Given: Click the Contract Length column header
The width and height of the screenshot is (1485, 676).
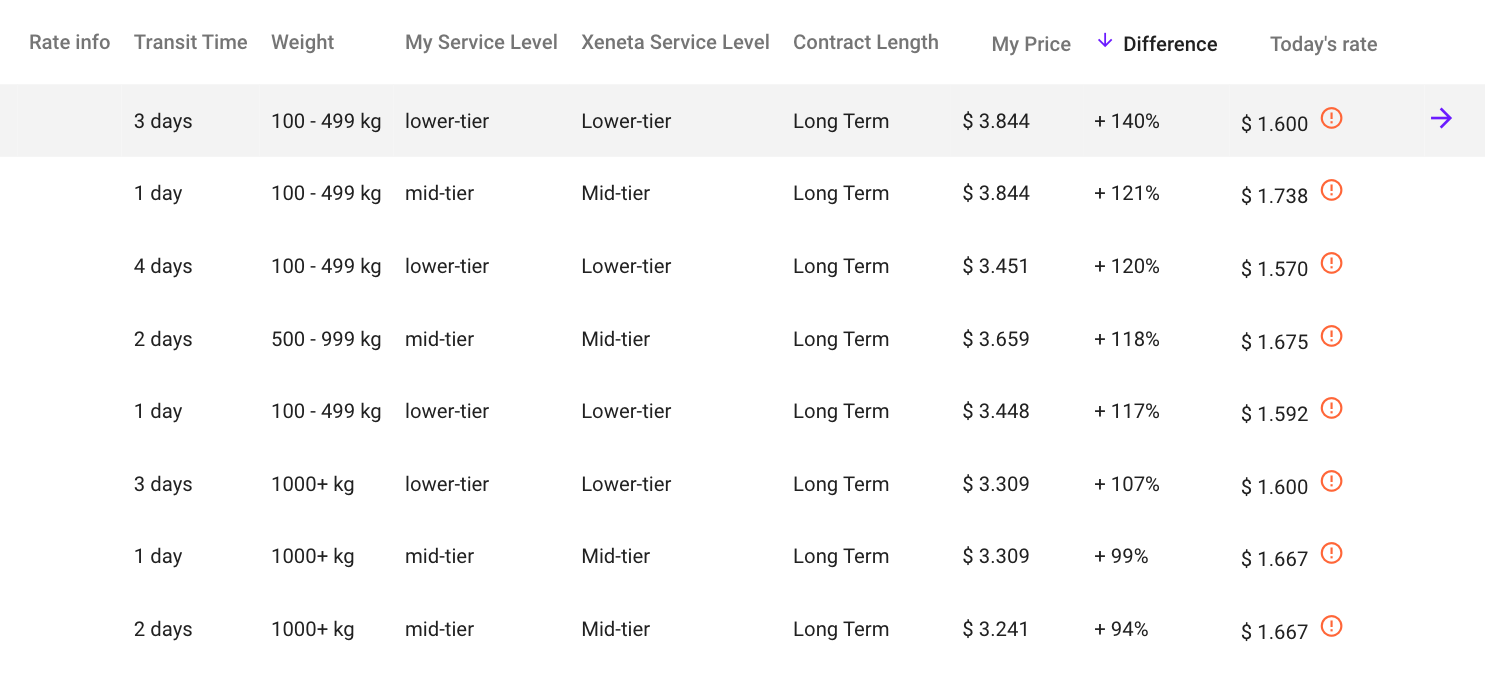Looking at the screenshot, I should (x=866, y=42).
